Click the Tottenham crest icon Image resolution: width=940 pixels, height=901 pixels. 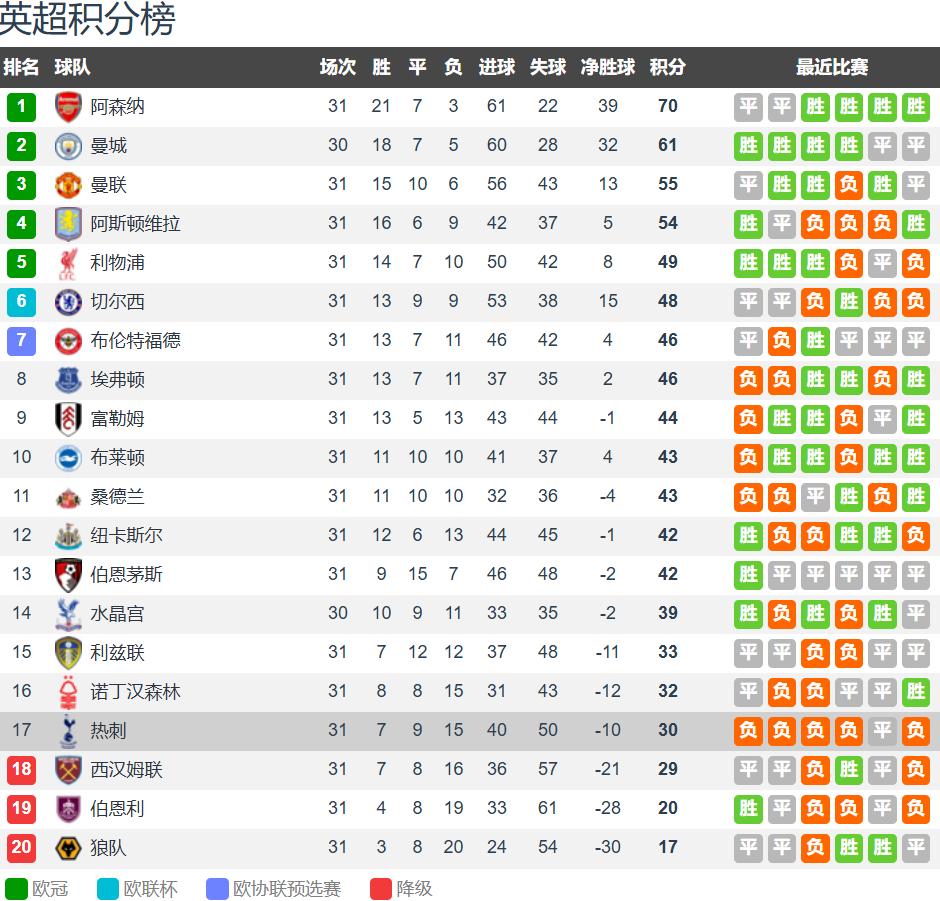pyautogui.click(x=68, y=731)
